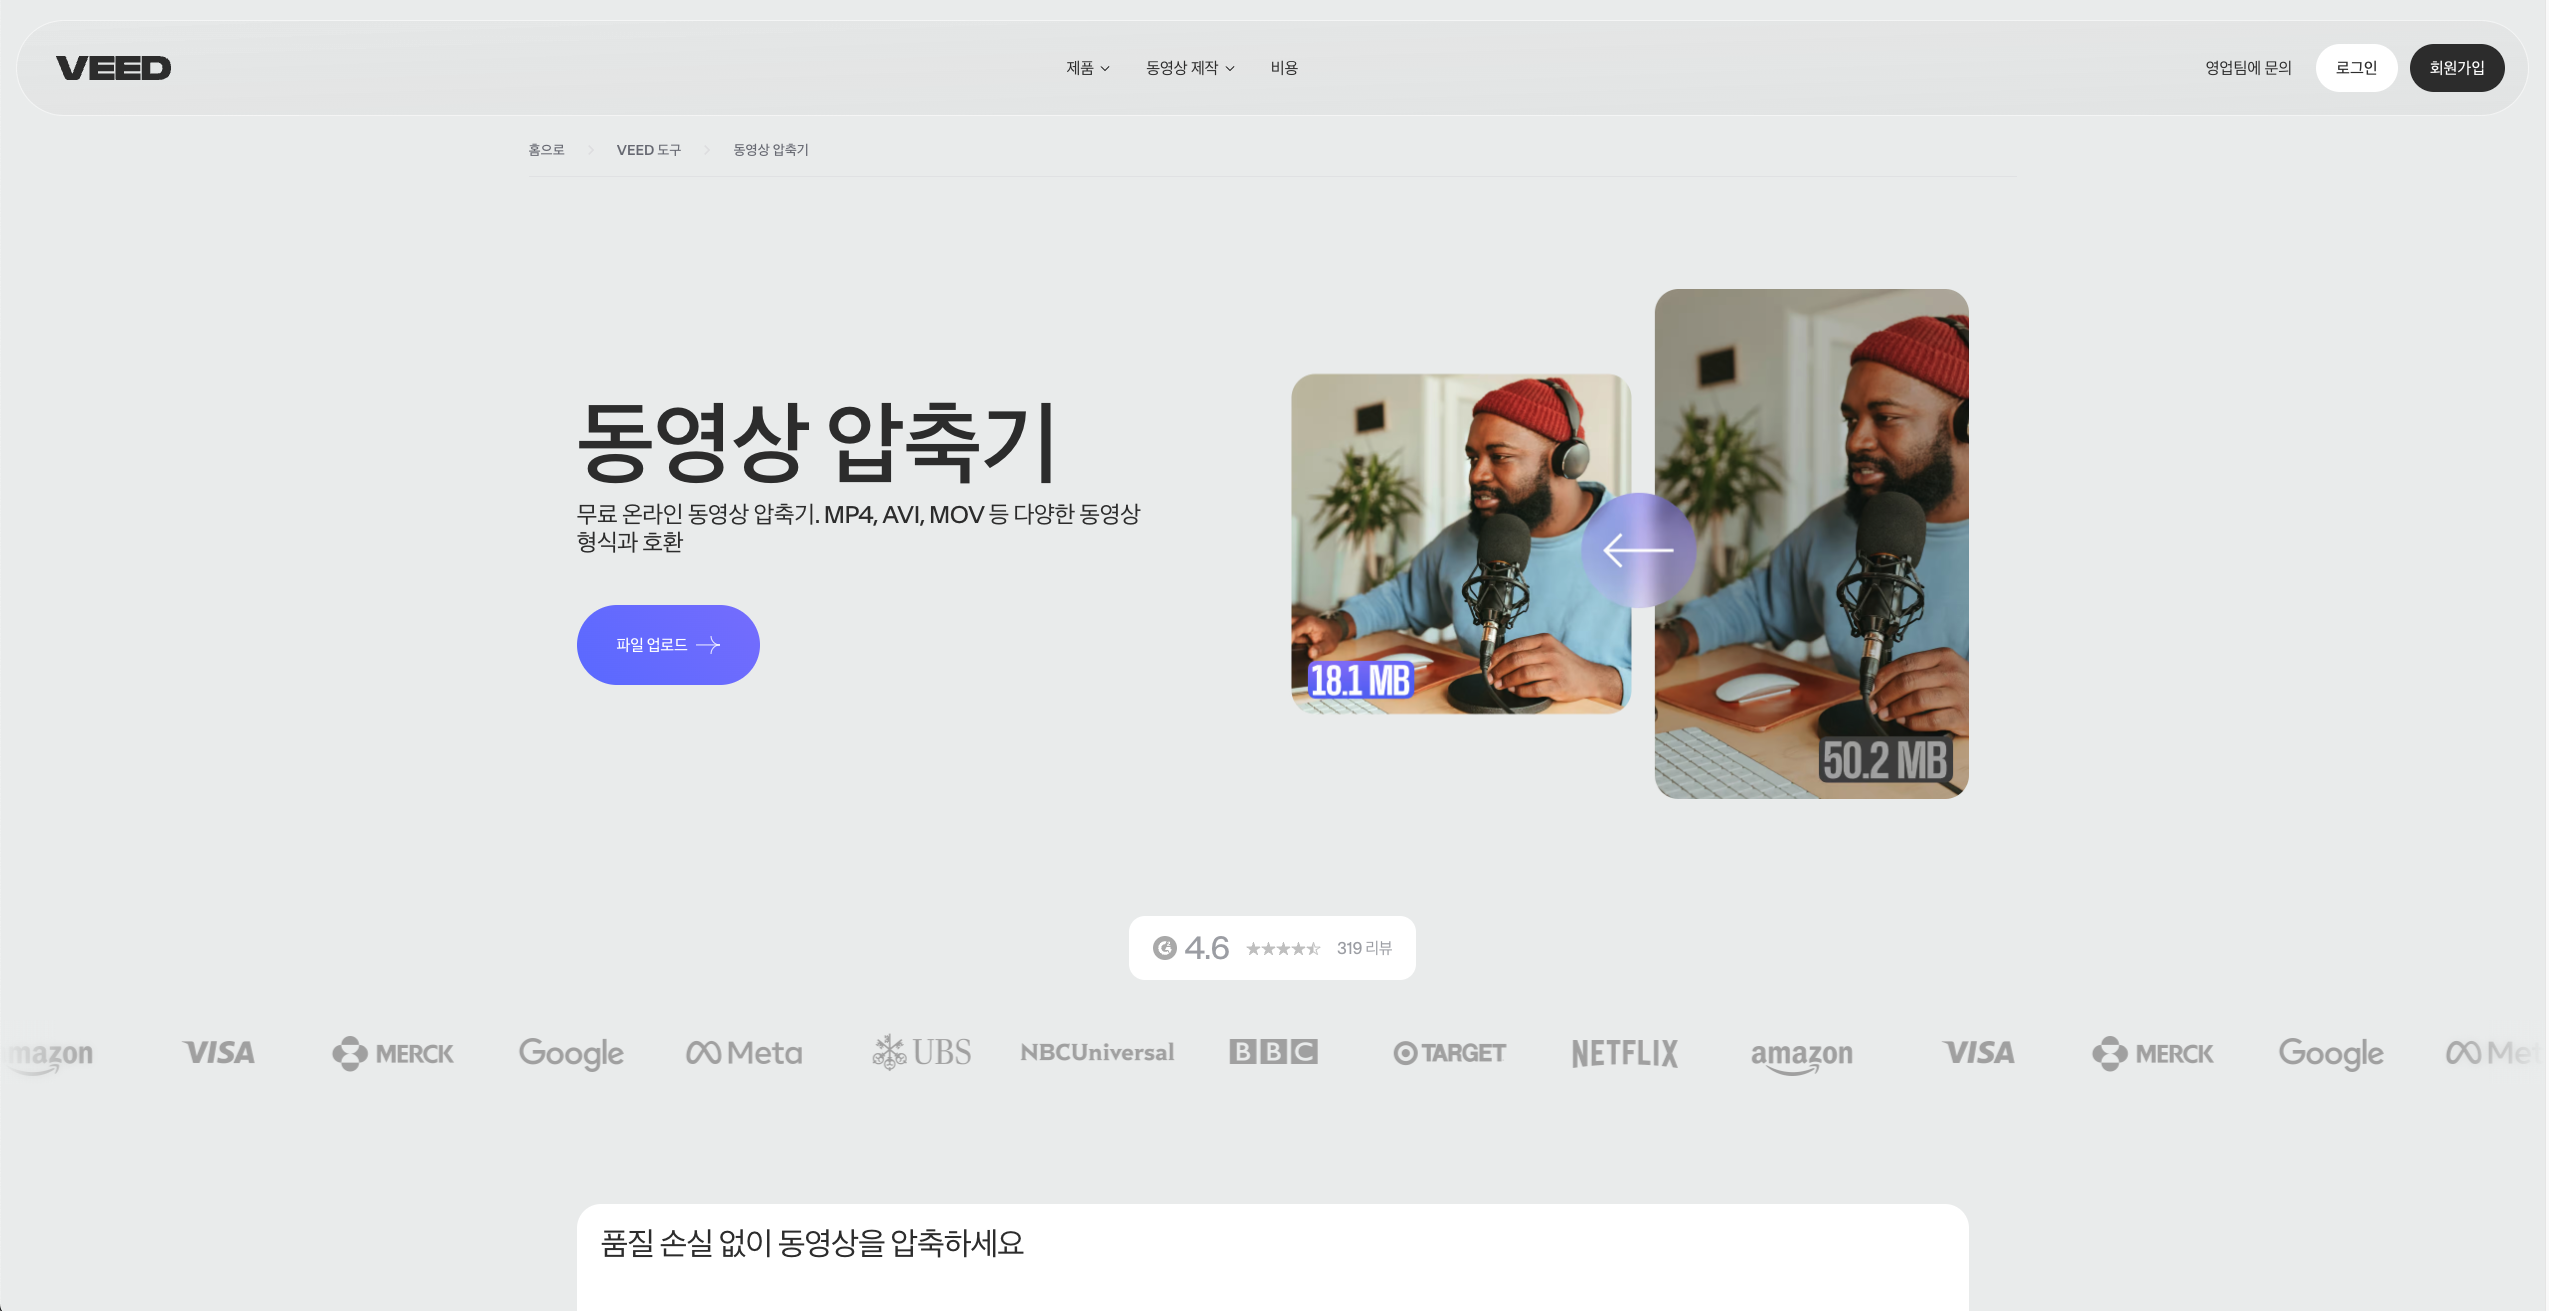Click the chevron next to 제품
Image resolution: width=2549 pixels, height=1311 pixels.
(1106, 69)
